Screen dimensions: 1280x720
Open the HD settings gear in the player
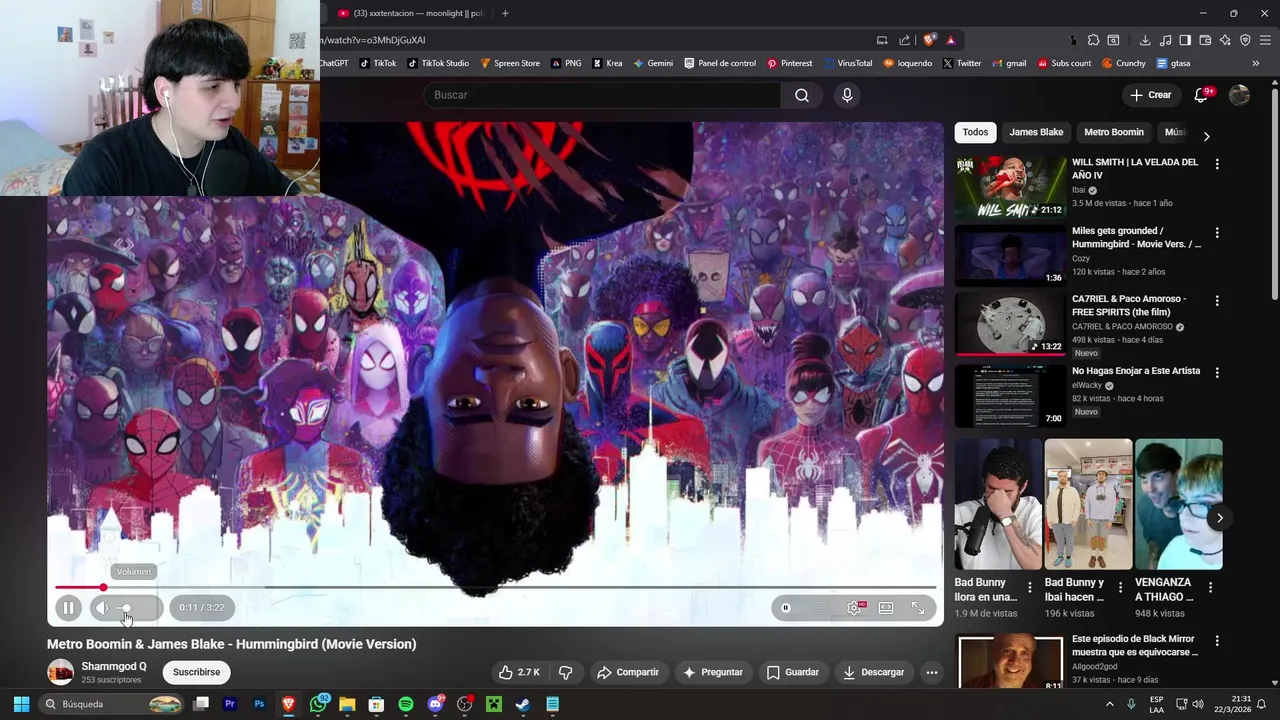tap(855, 607)
